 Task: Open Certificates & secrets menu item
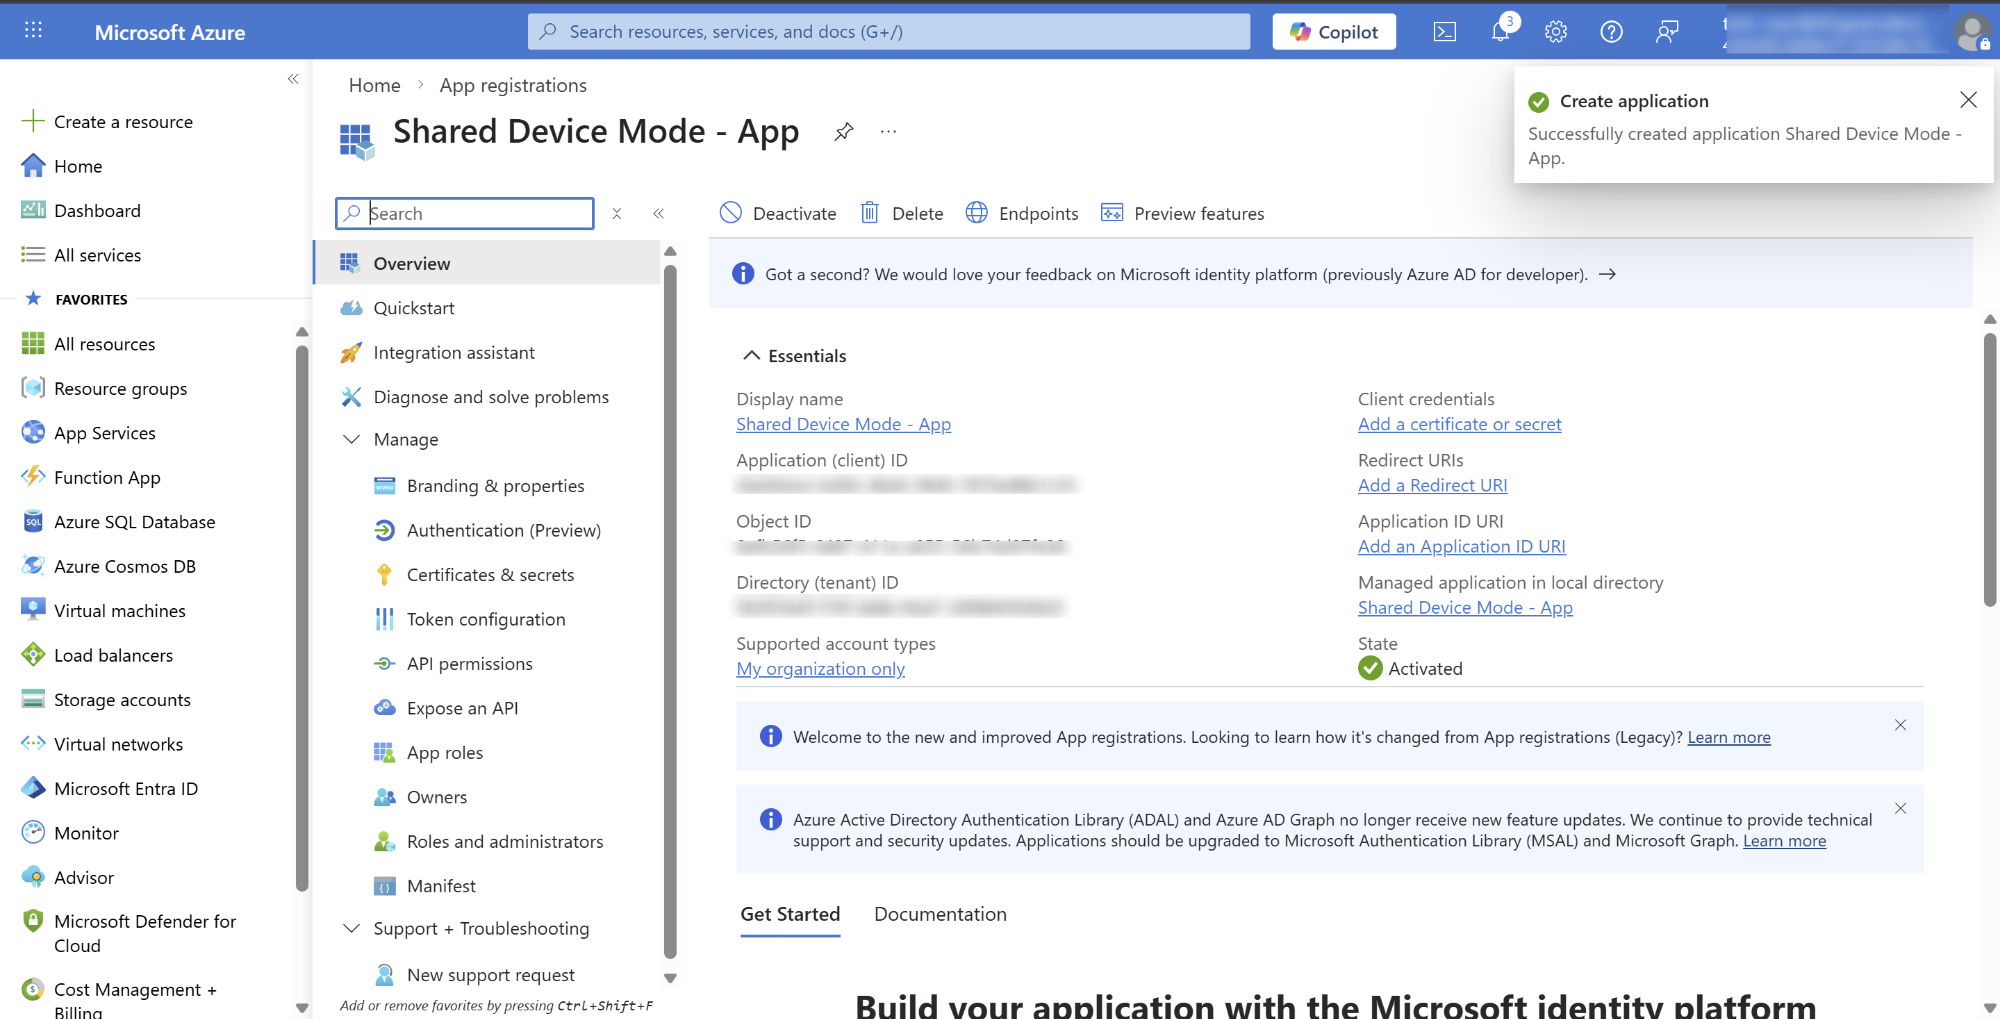point(490,575)
